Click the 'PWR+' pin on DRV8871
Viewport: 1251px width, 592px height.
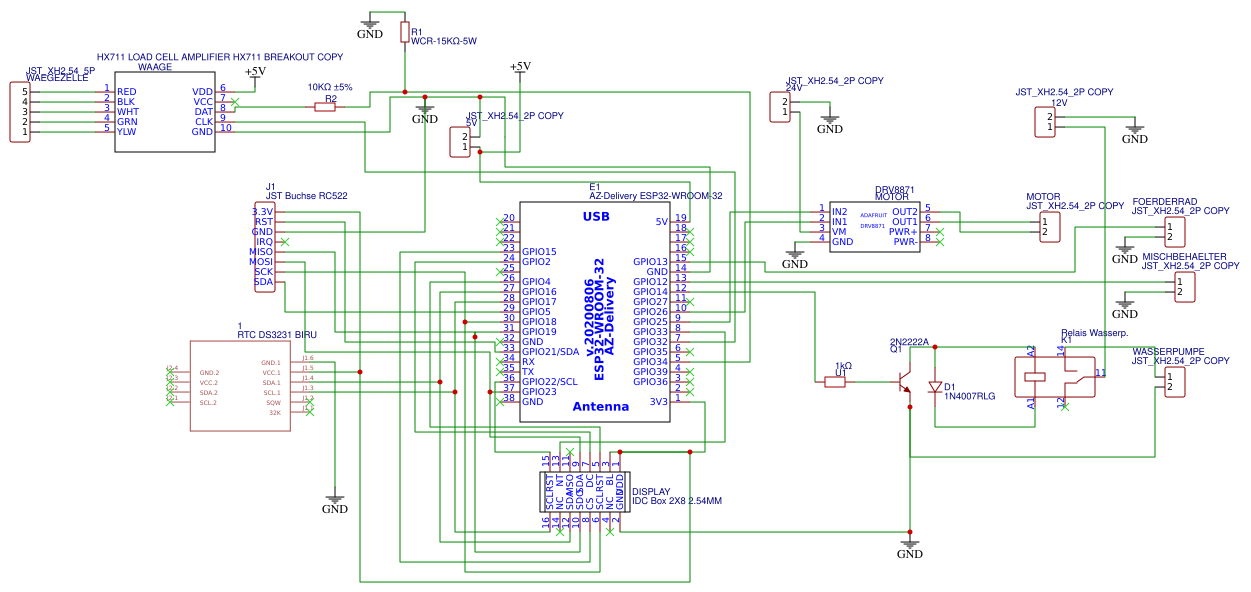coord(903,232)
